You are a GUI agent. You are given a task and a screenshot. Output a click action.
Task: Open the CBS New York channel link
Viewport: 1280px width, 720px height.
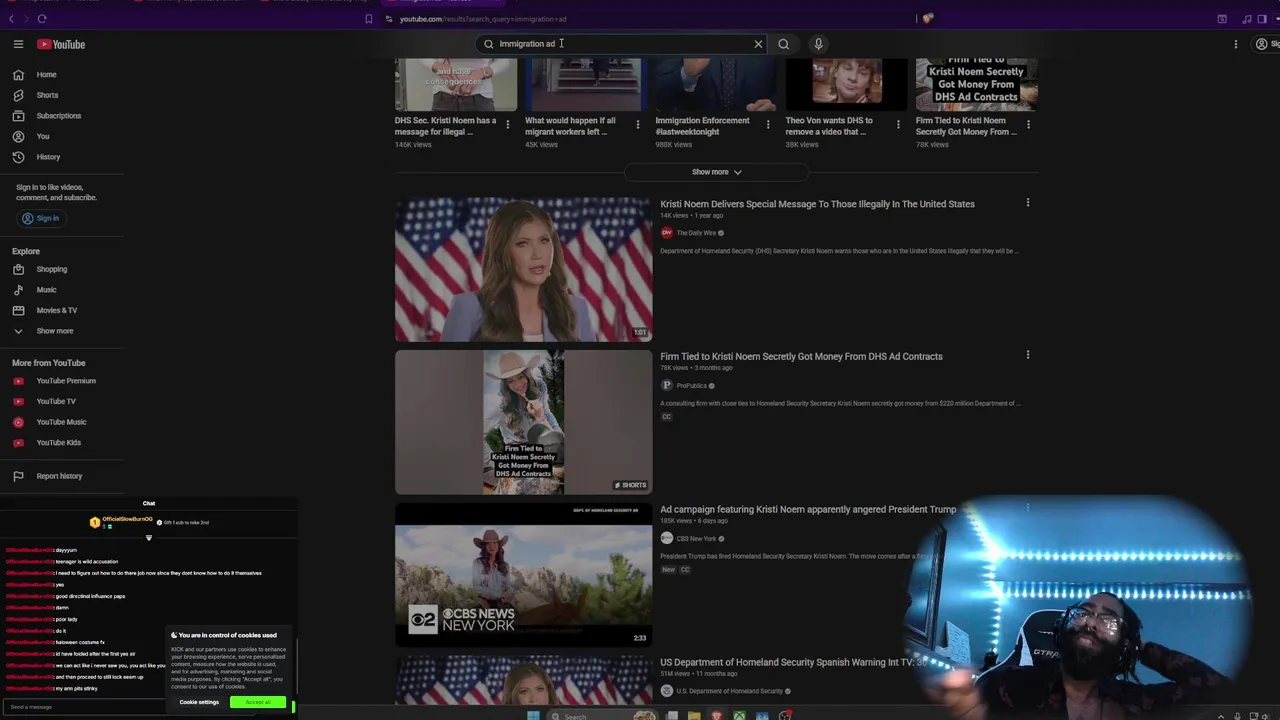coord(696,538)
